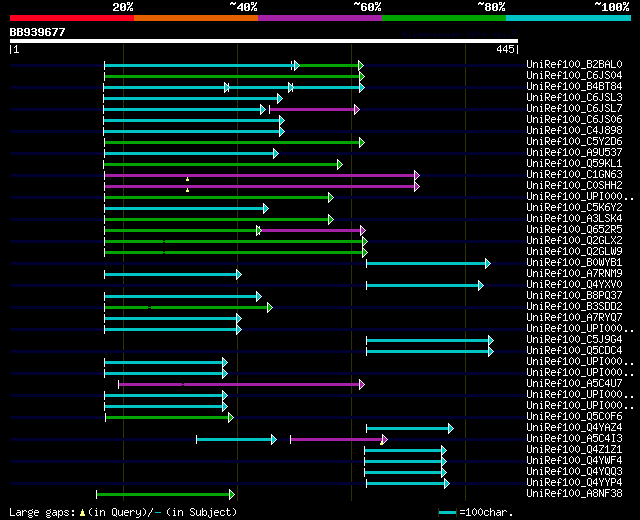Select the UniRef100_Q4Z1Z1 label

(x=574, y=450)
